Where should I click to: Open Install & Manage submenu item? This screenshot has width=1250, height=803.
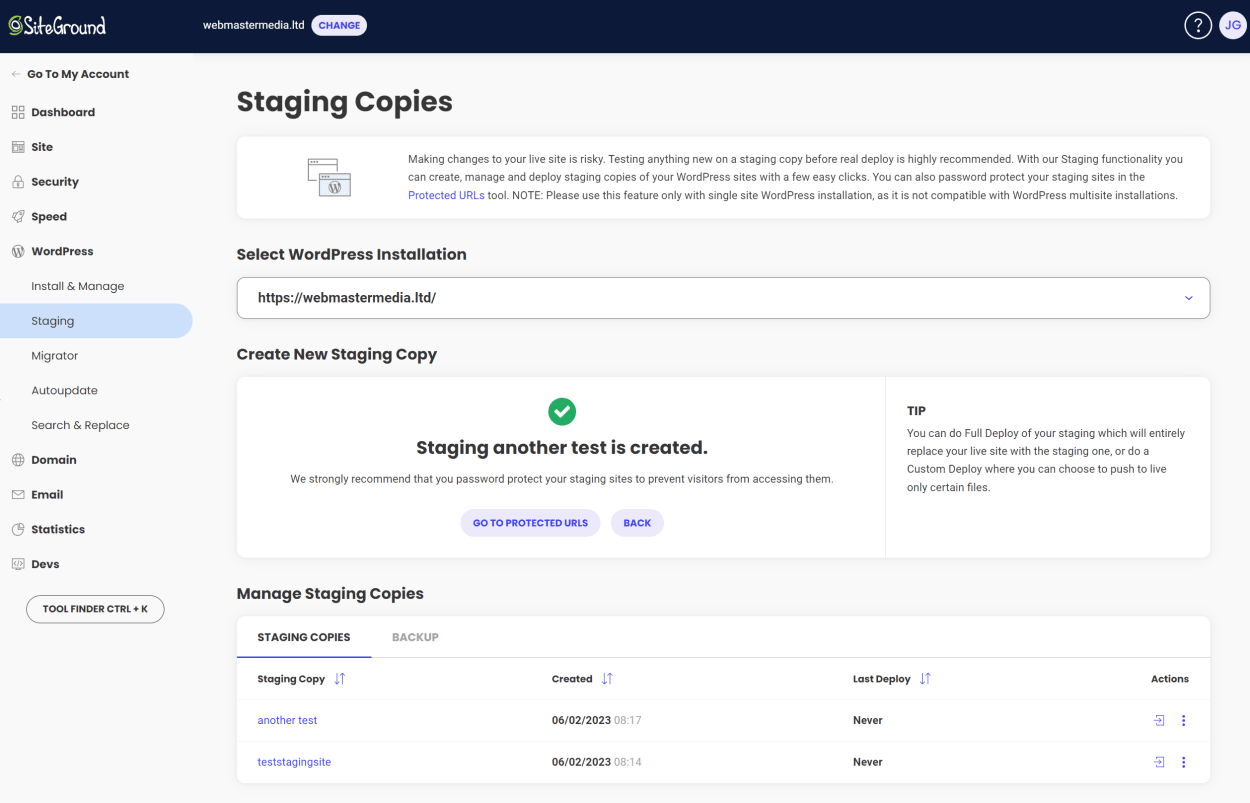pyautogui.click(x=78, y=286)
